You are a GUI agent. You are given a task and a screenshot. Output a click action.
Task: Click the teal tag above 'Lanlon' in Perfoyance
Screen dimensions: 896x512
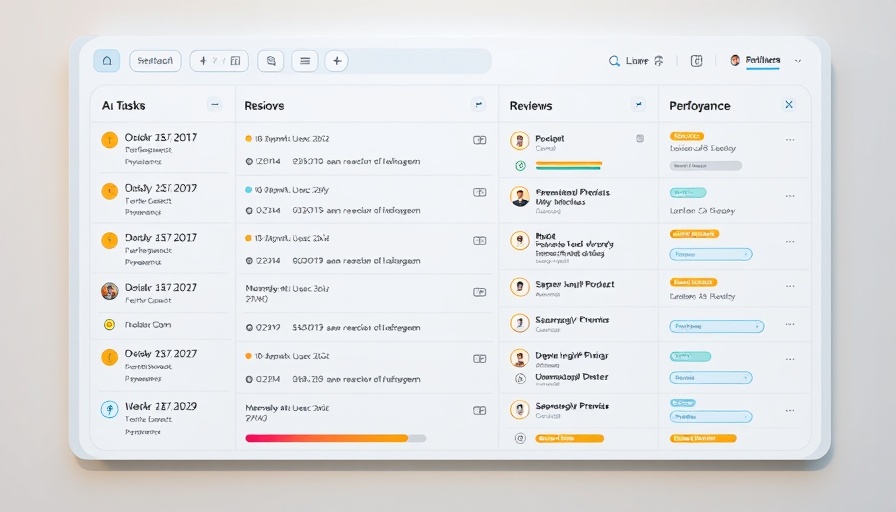pyautogui.click(x=688, y=193)
